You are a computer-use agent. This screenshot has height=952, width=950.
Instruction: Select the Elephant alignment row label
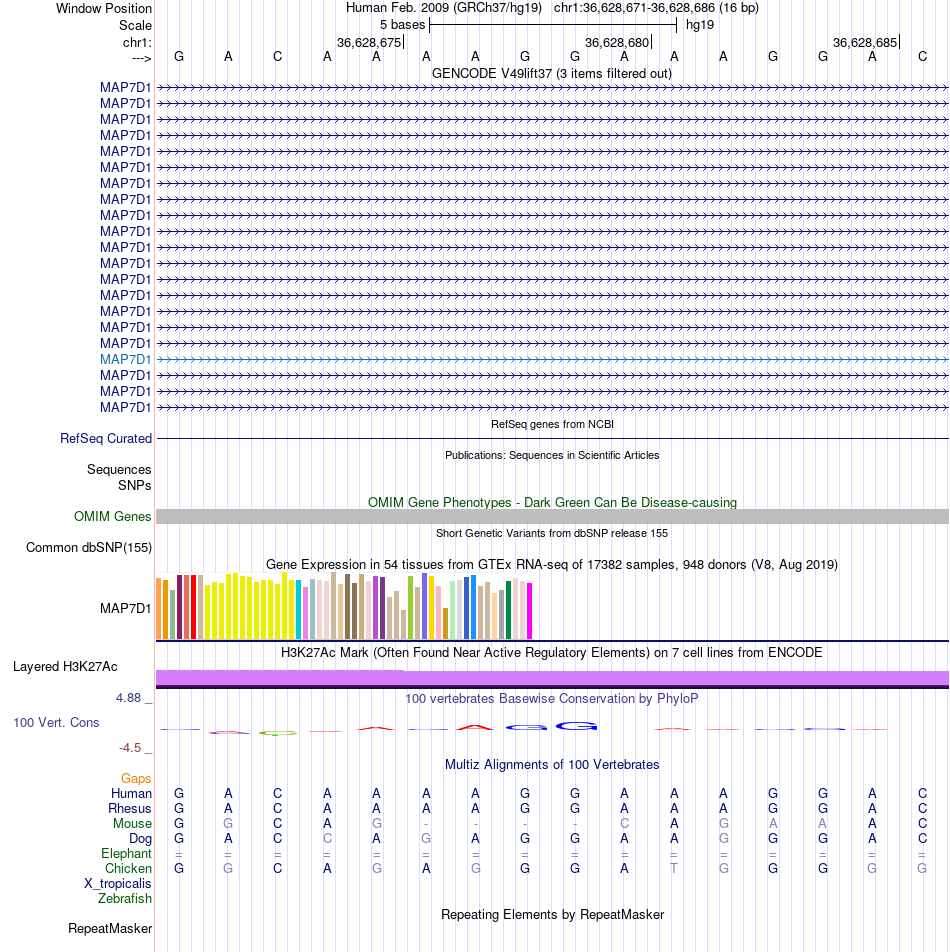(x=126, y=854)
